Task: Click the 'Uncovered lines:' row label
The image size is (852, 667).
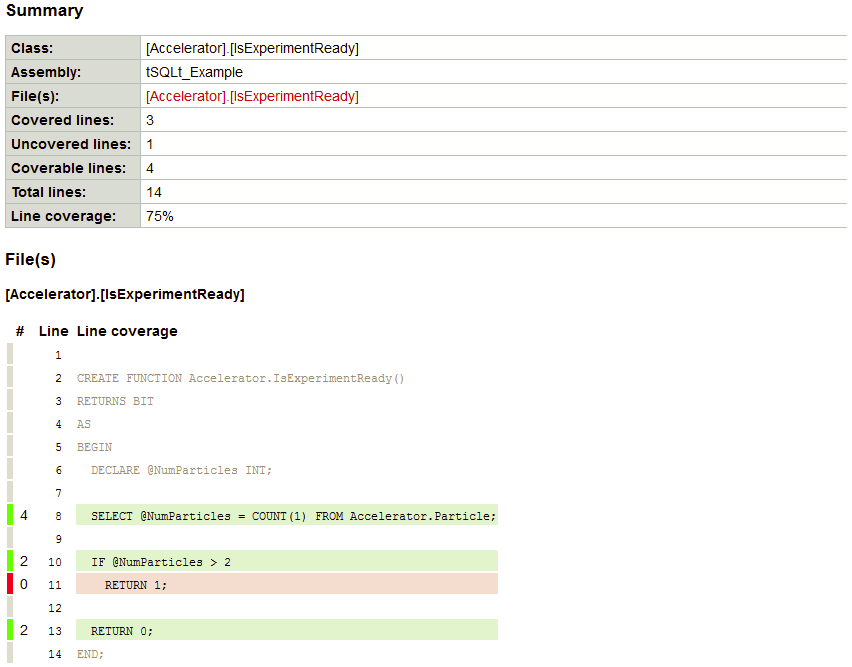Action: [70, 144]
